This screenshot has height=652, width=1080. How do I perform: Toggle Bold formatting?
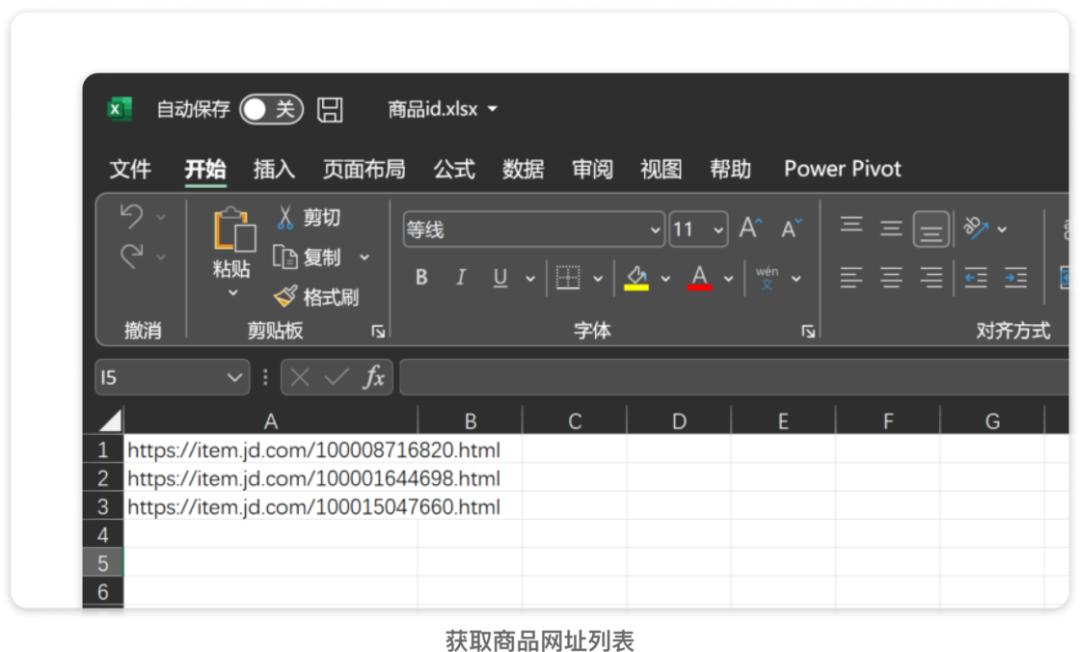(x=422, y=277)
